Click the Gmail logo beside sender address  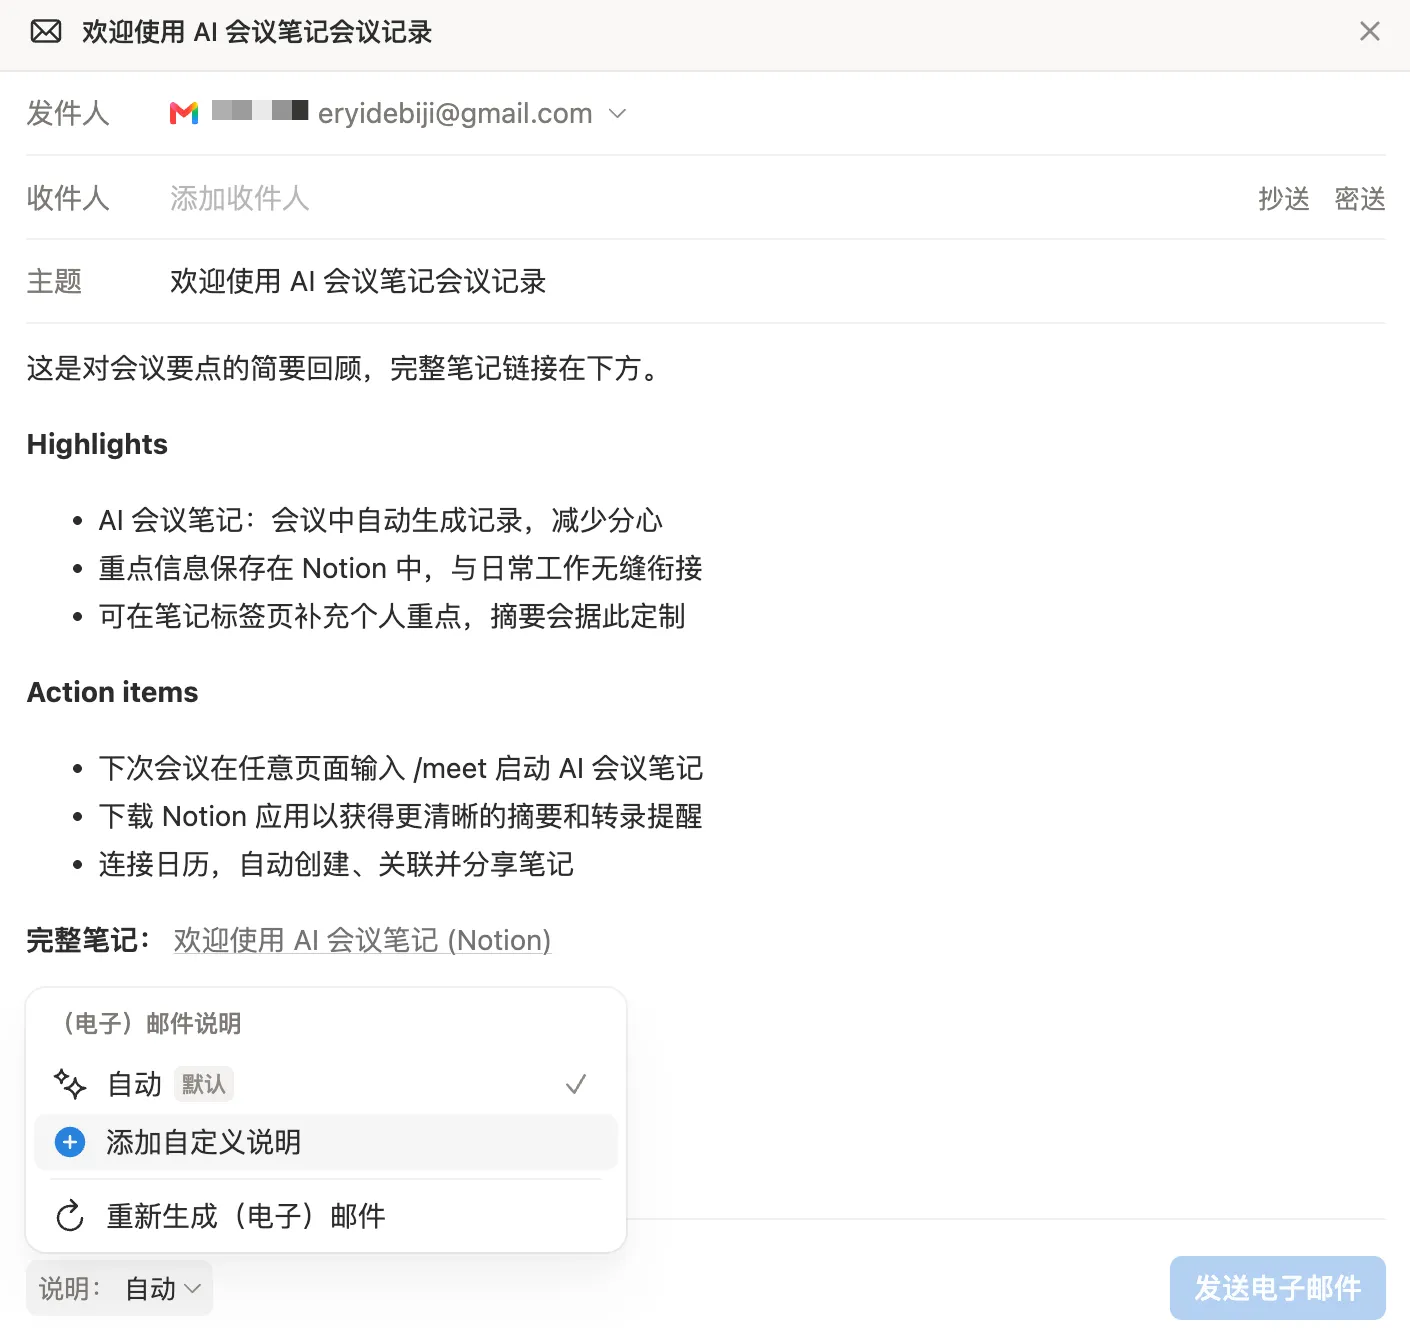[184, 113]
